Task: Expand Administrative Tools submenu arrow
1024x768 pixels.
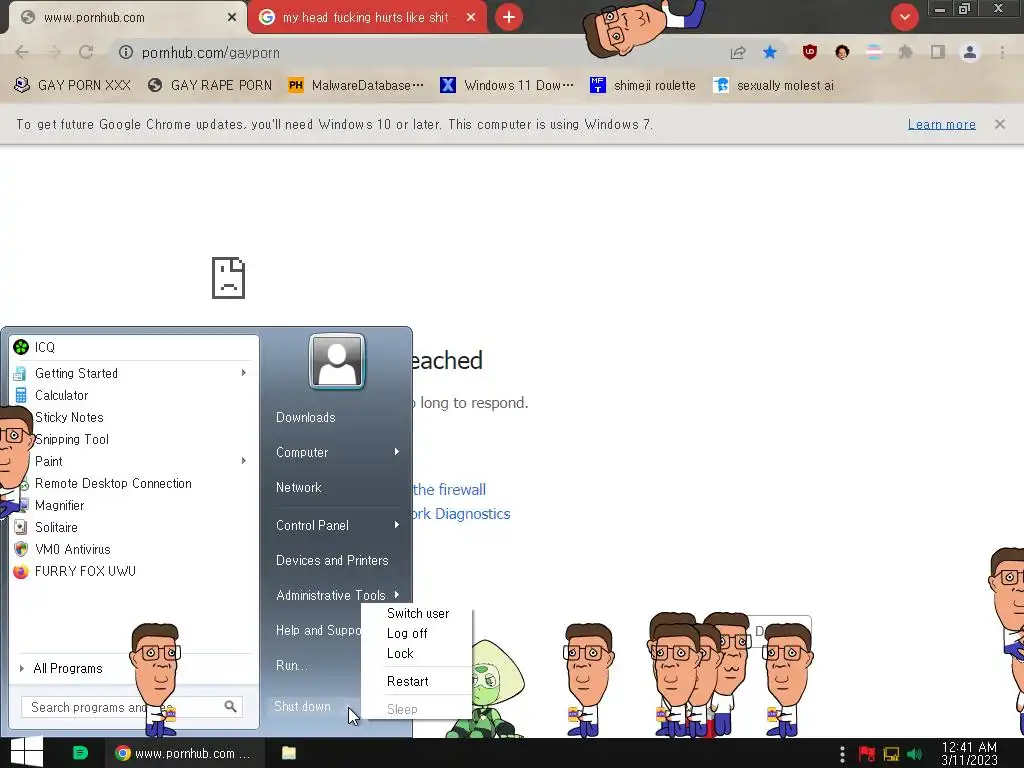Action: 396,595
